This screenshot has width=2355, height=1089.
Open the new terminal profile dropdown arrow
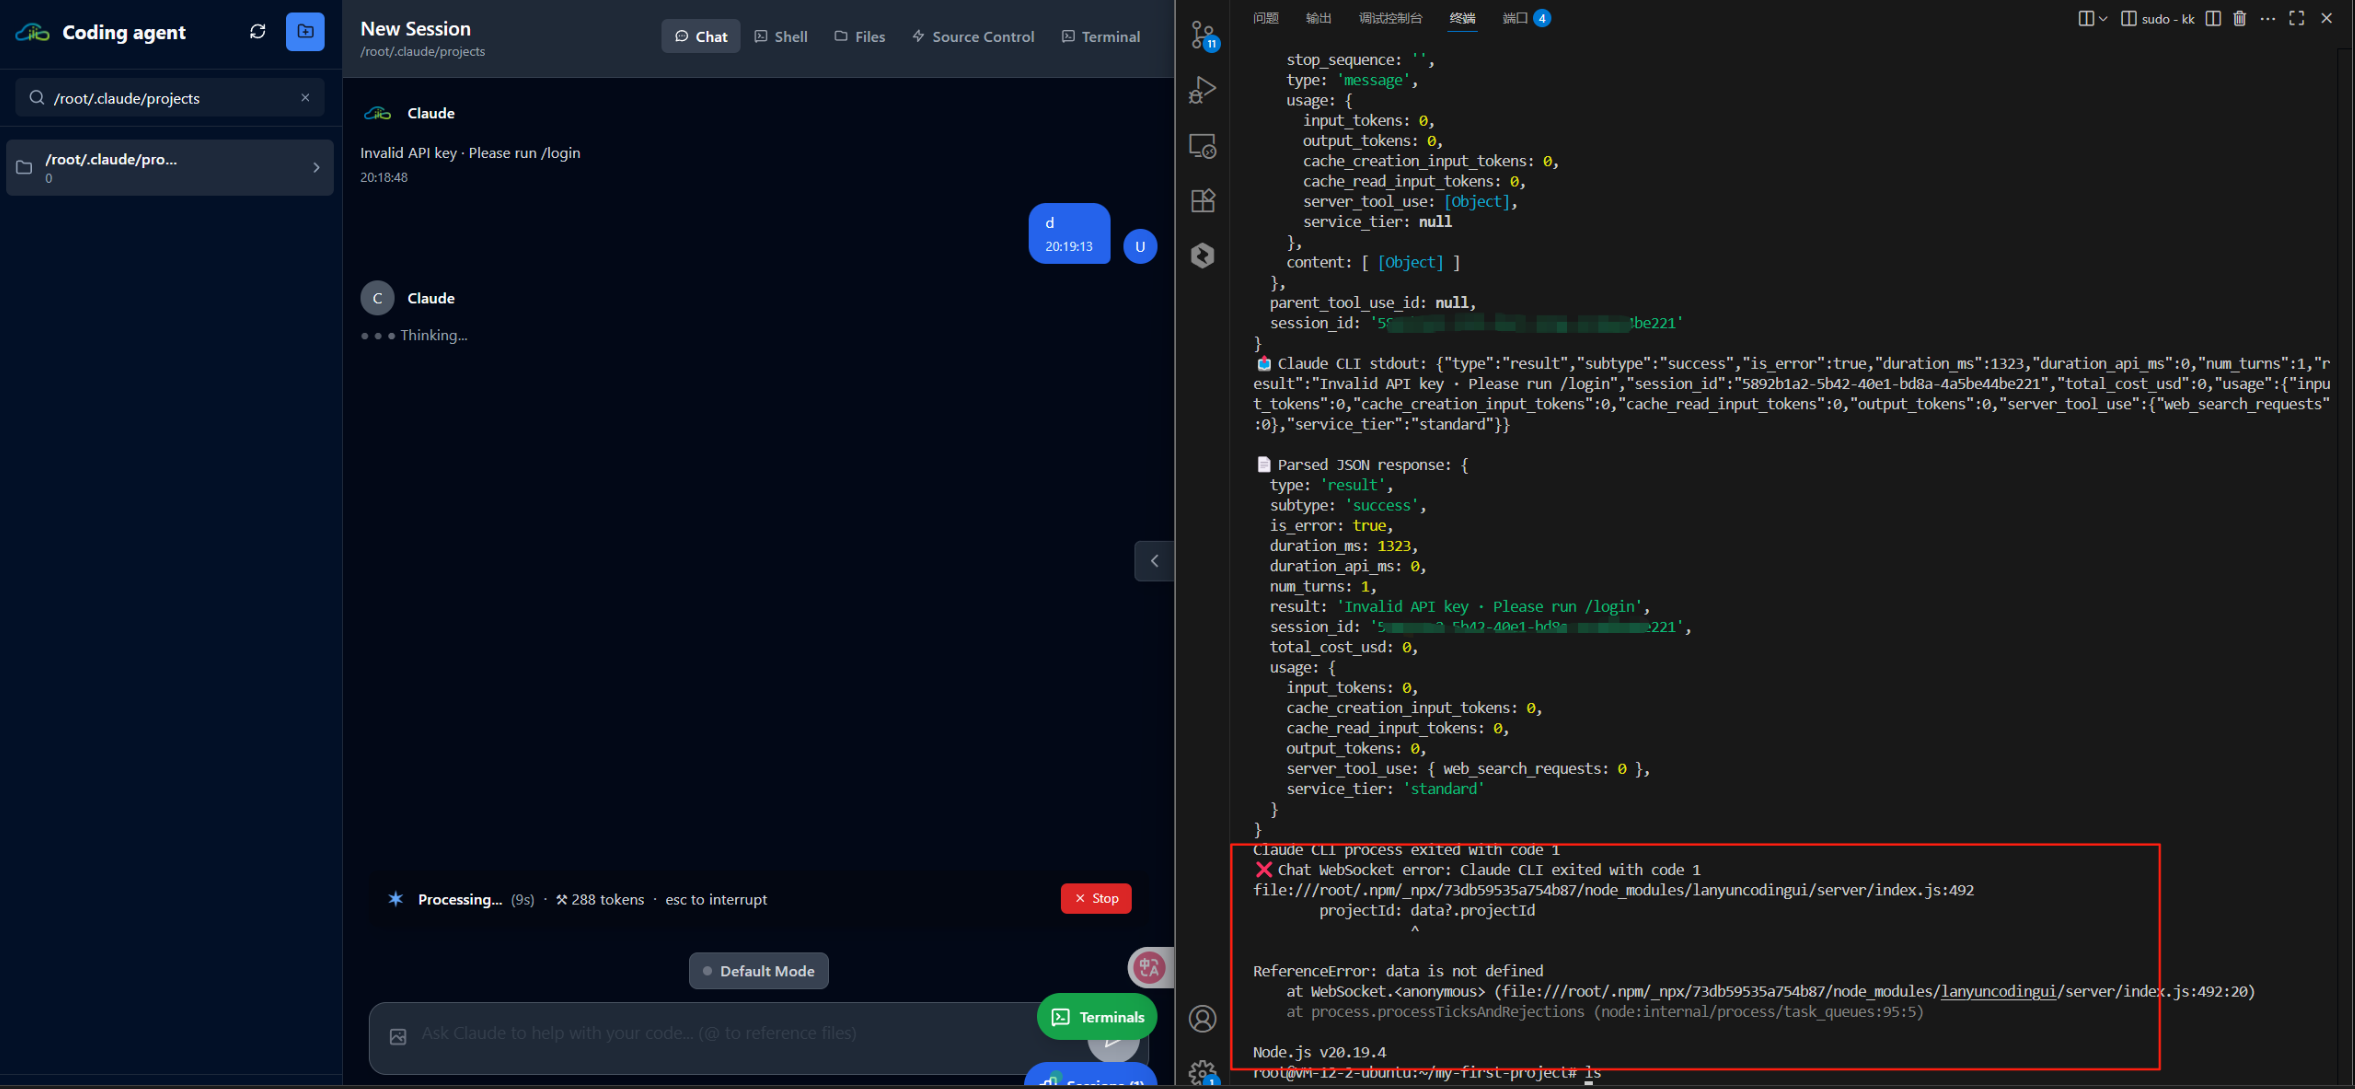[2103, 18]
